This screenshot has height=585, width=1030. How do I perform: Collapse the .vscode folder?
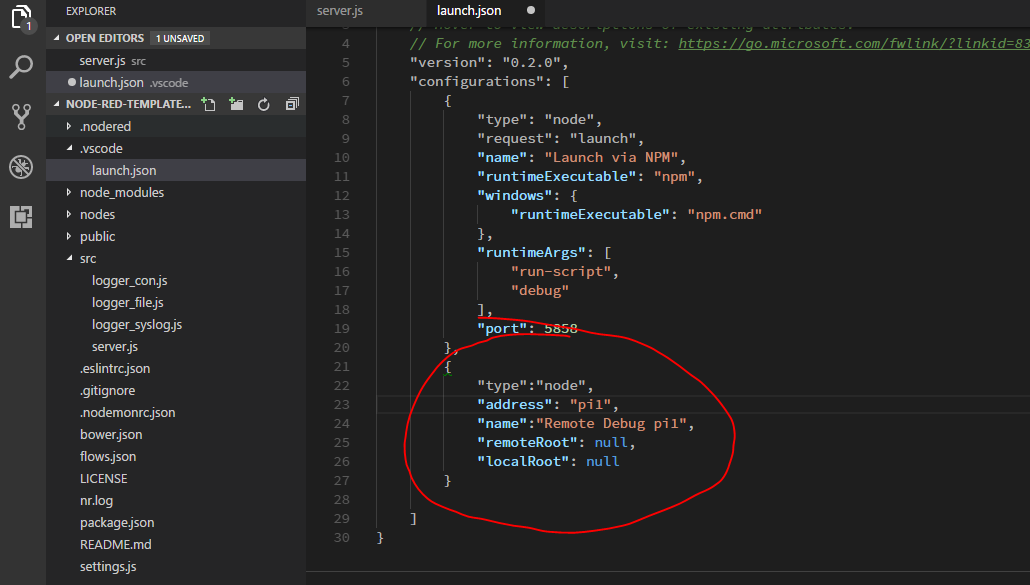click(x=100, y=148)
